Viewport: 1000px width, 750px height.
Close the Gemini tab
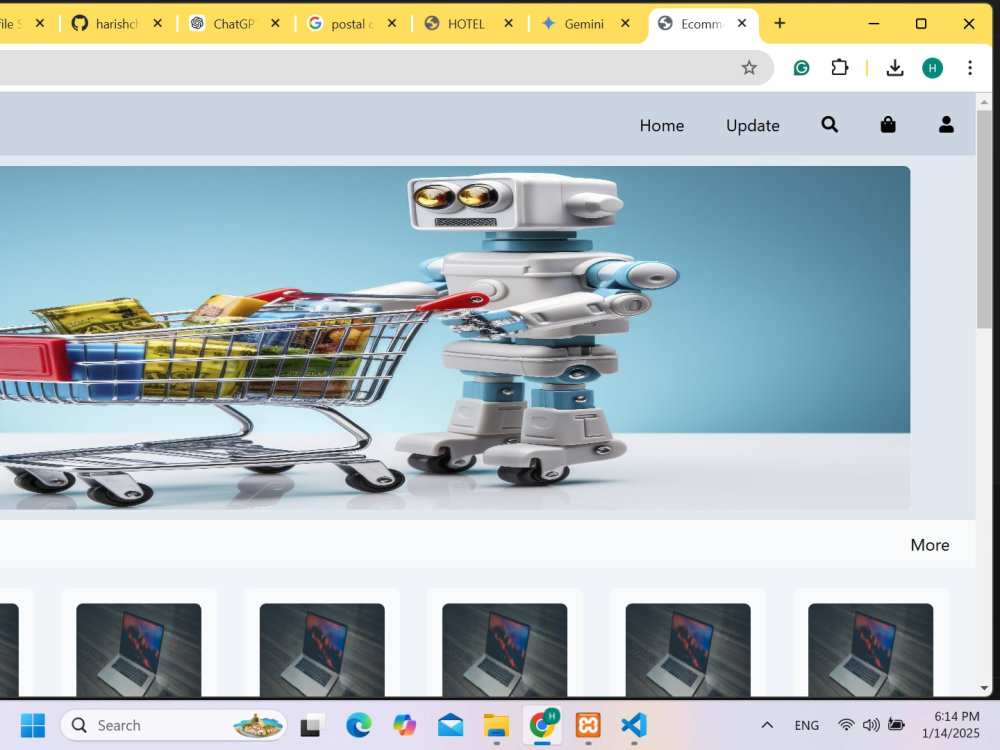pyautogui.click(x=625, y=24)
